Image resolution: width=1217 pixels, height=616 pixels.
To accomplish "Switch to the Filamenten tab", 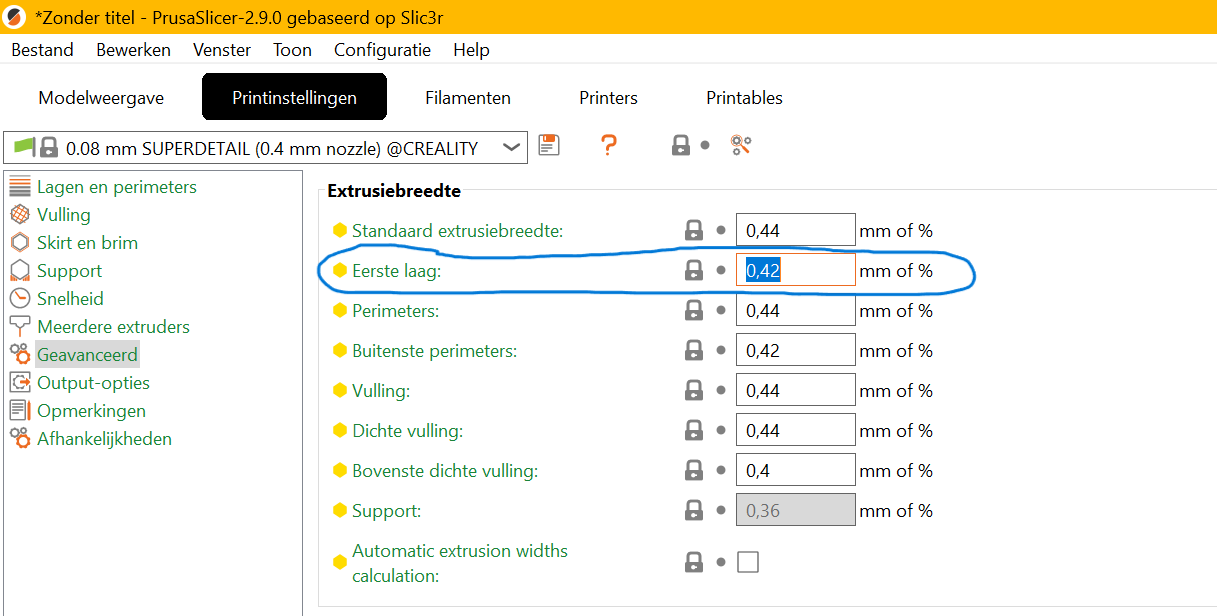I will 468,98.
